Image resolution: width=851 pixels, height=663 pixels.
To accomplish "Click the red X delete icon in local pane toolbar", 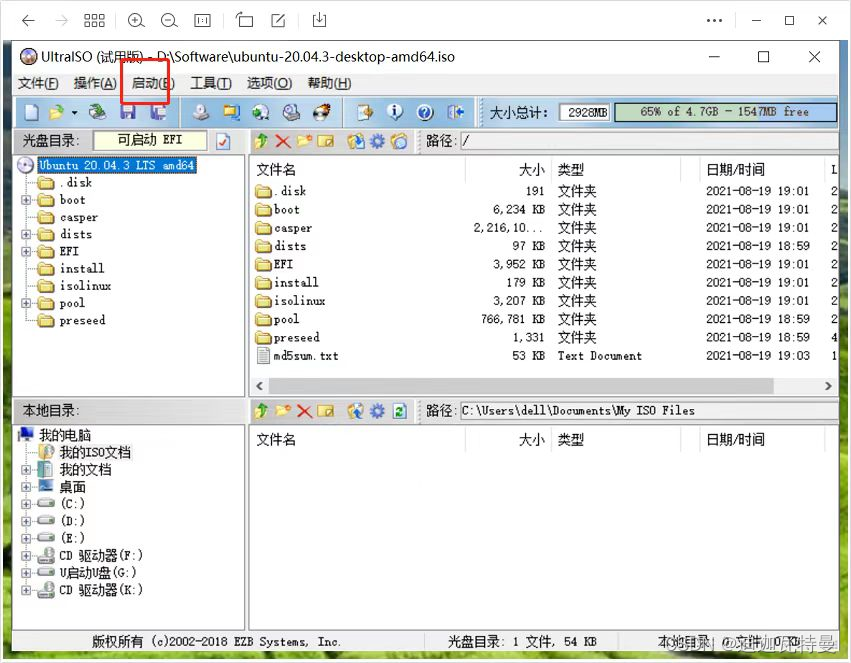I will pos(304,411).
